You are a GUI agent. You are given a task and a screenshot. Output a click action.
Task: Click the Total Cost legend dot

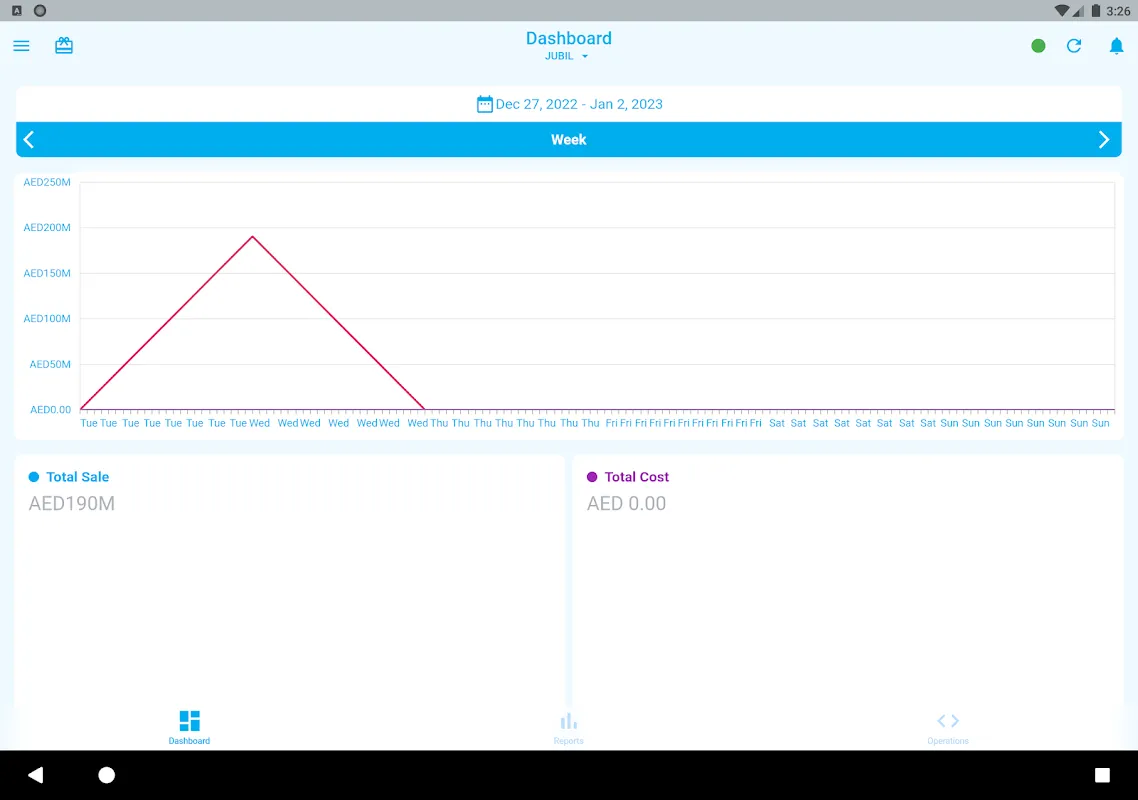tap(592, 477)
